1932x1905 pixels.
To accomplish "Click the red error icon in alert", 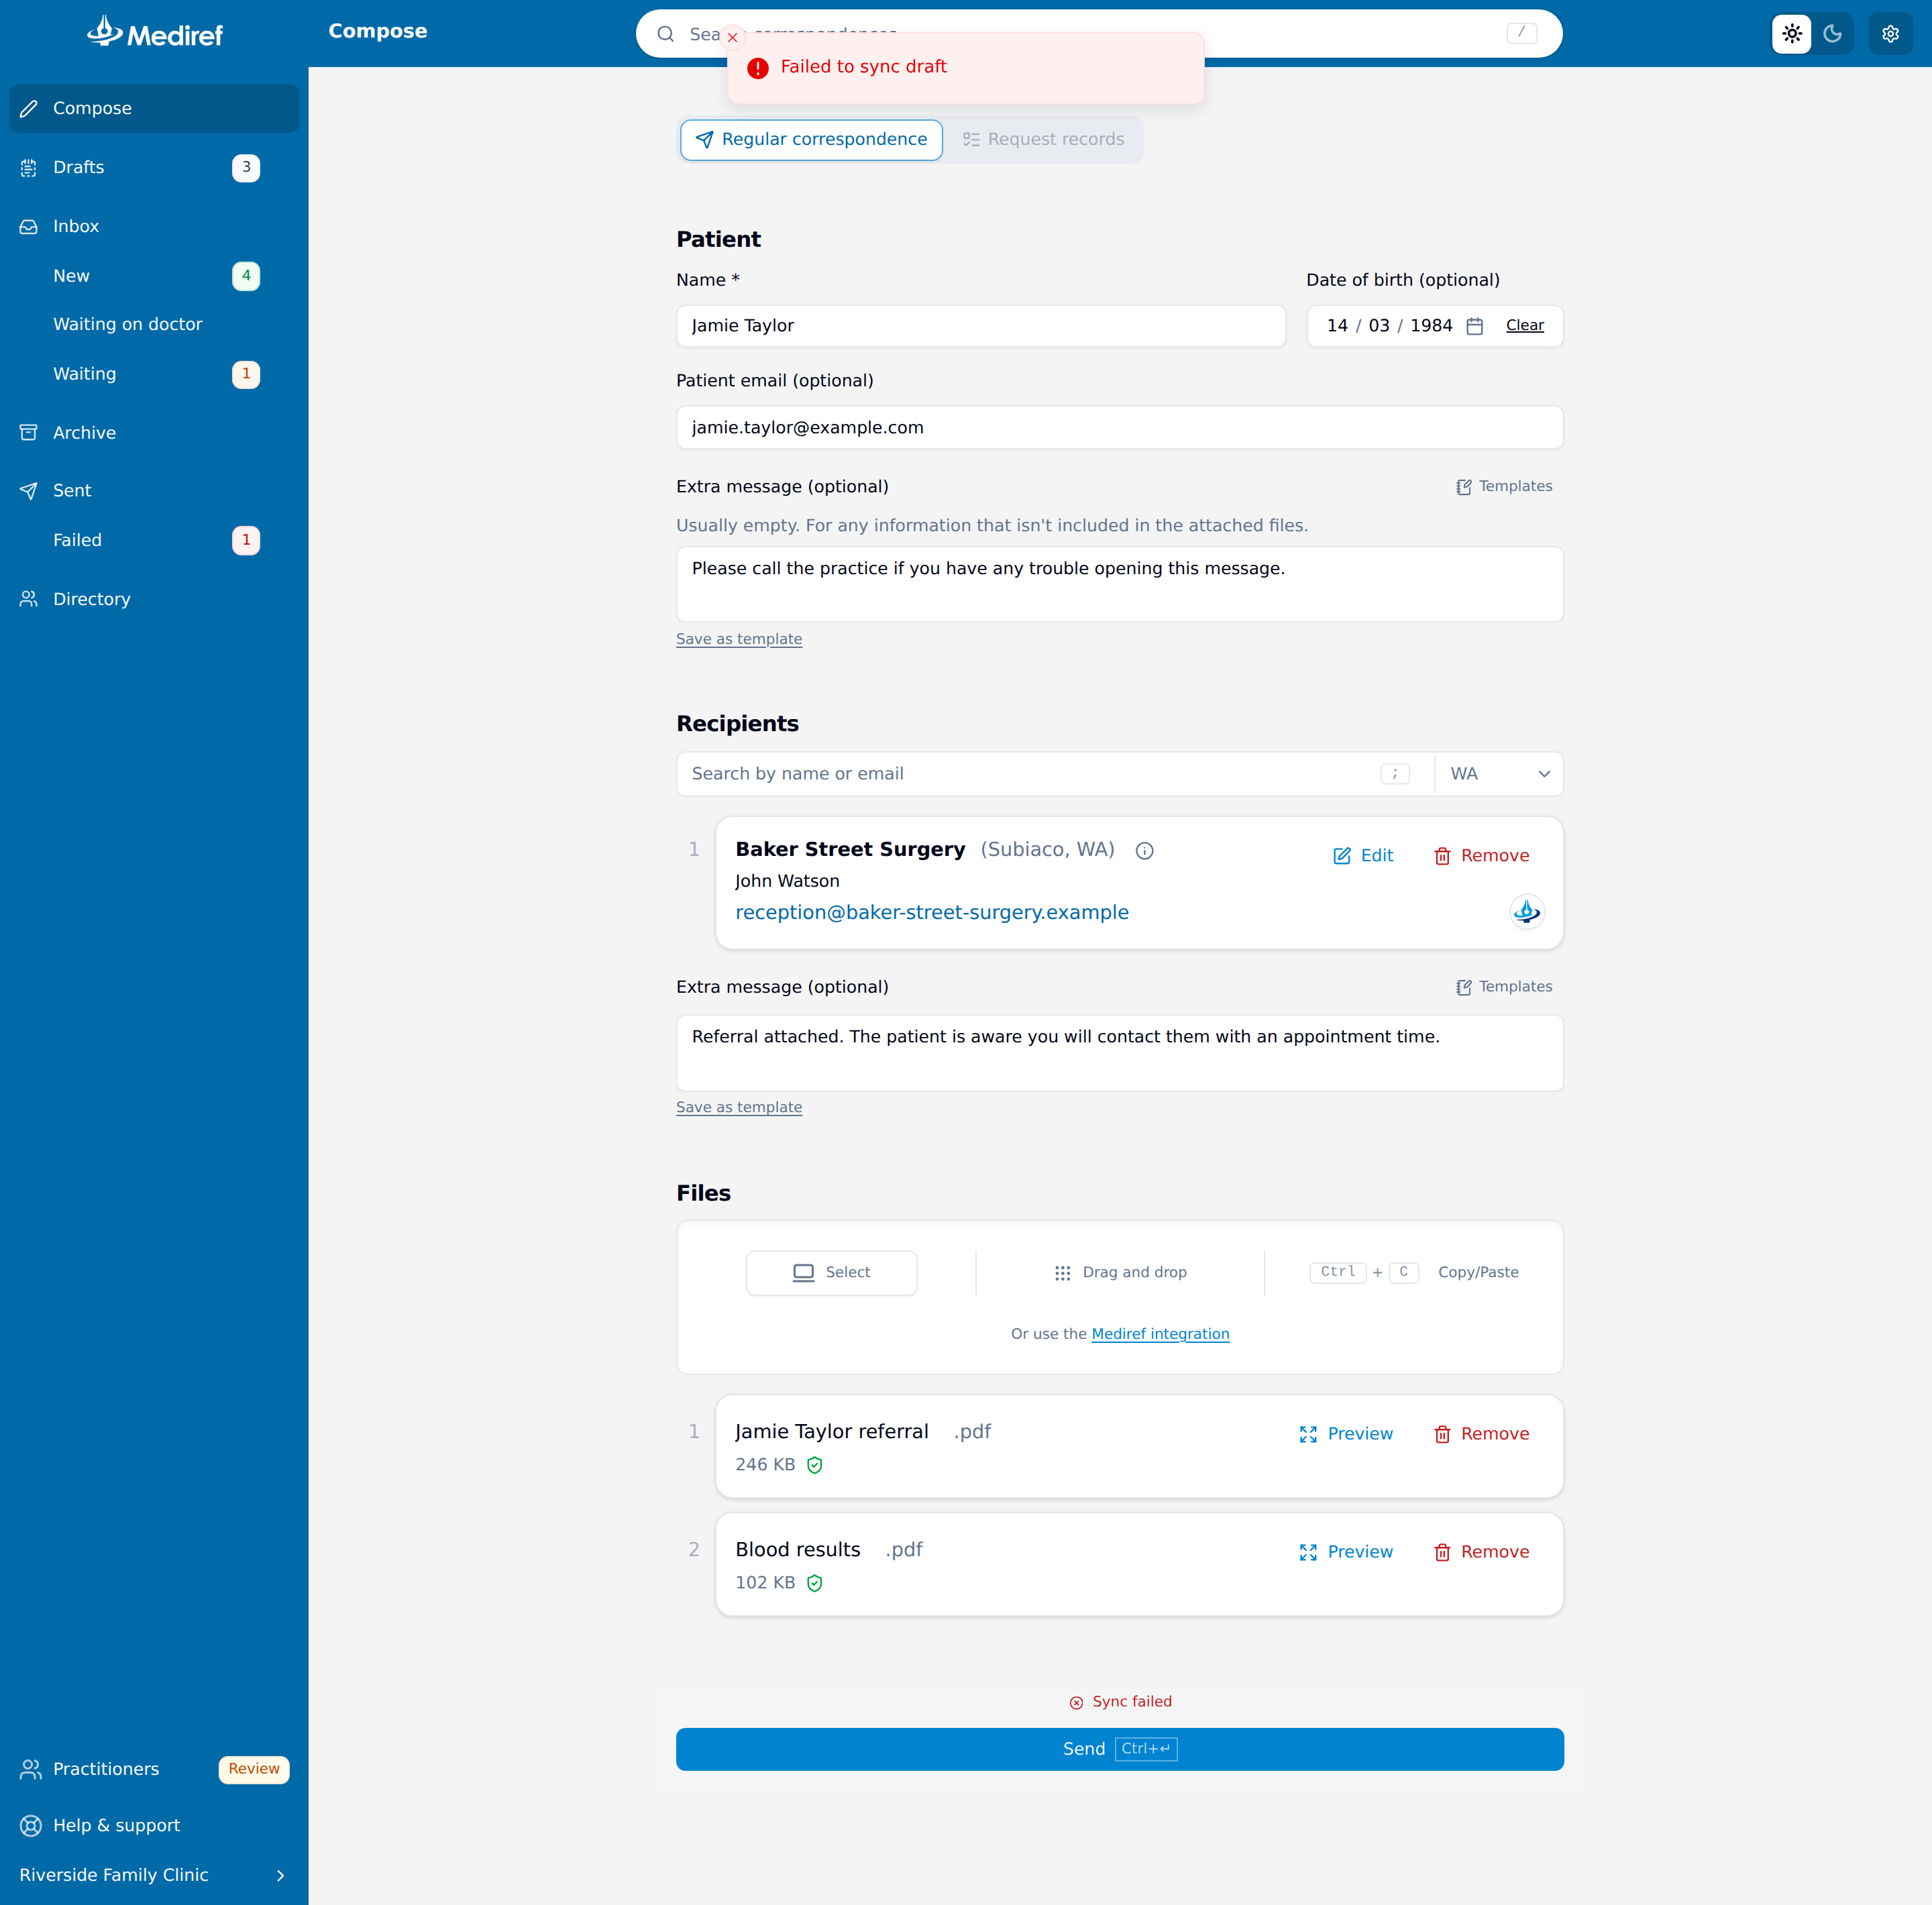I will (x=758, y=68).
